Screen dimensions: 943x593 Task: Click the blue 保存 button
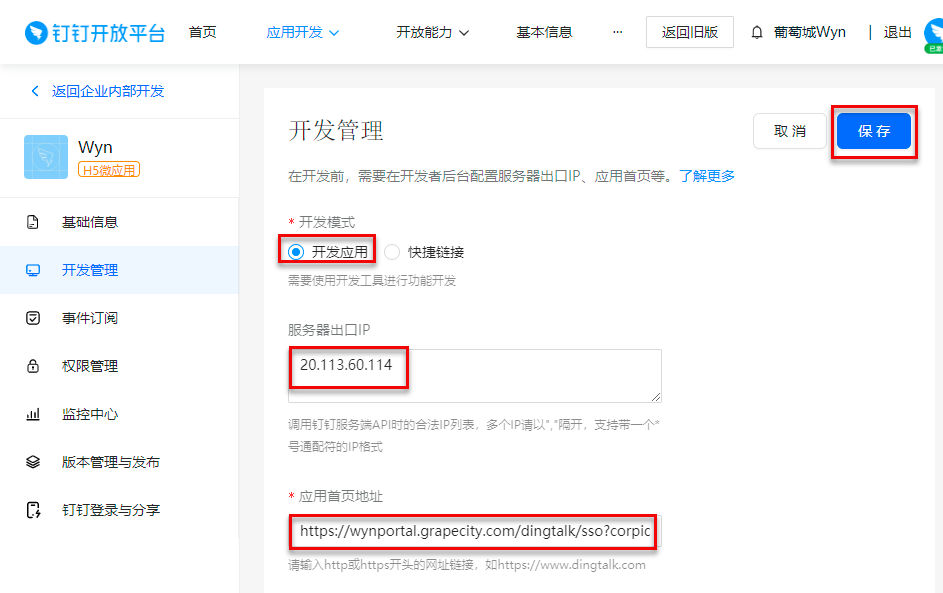[x=873, y=131]
